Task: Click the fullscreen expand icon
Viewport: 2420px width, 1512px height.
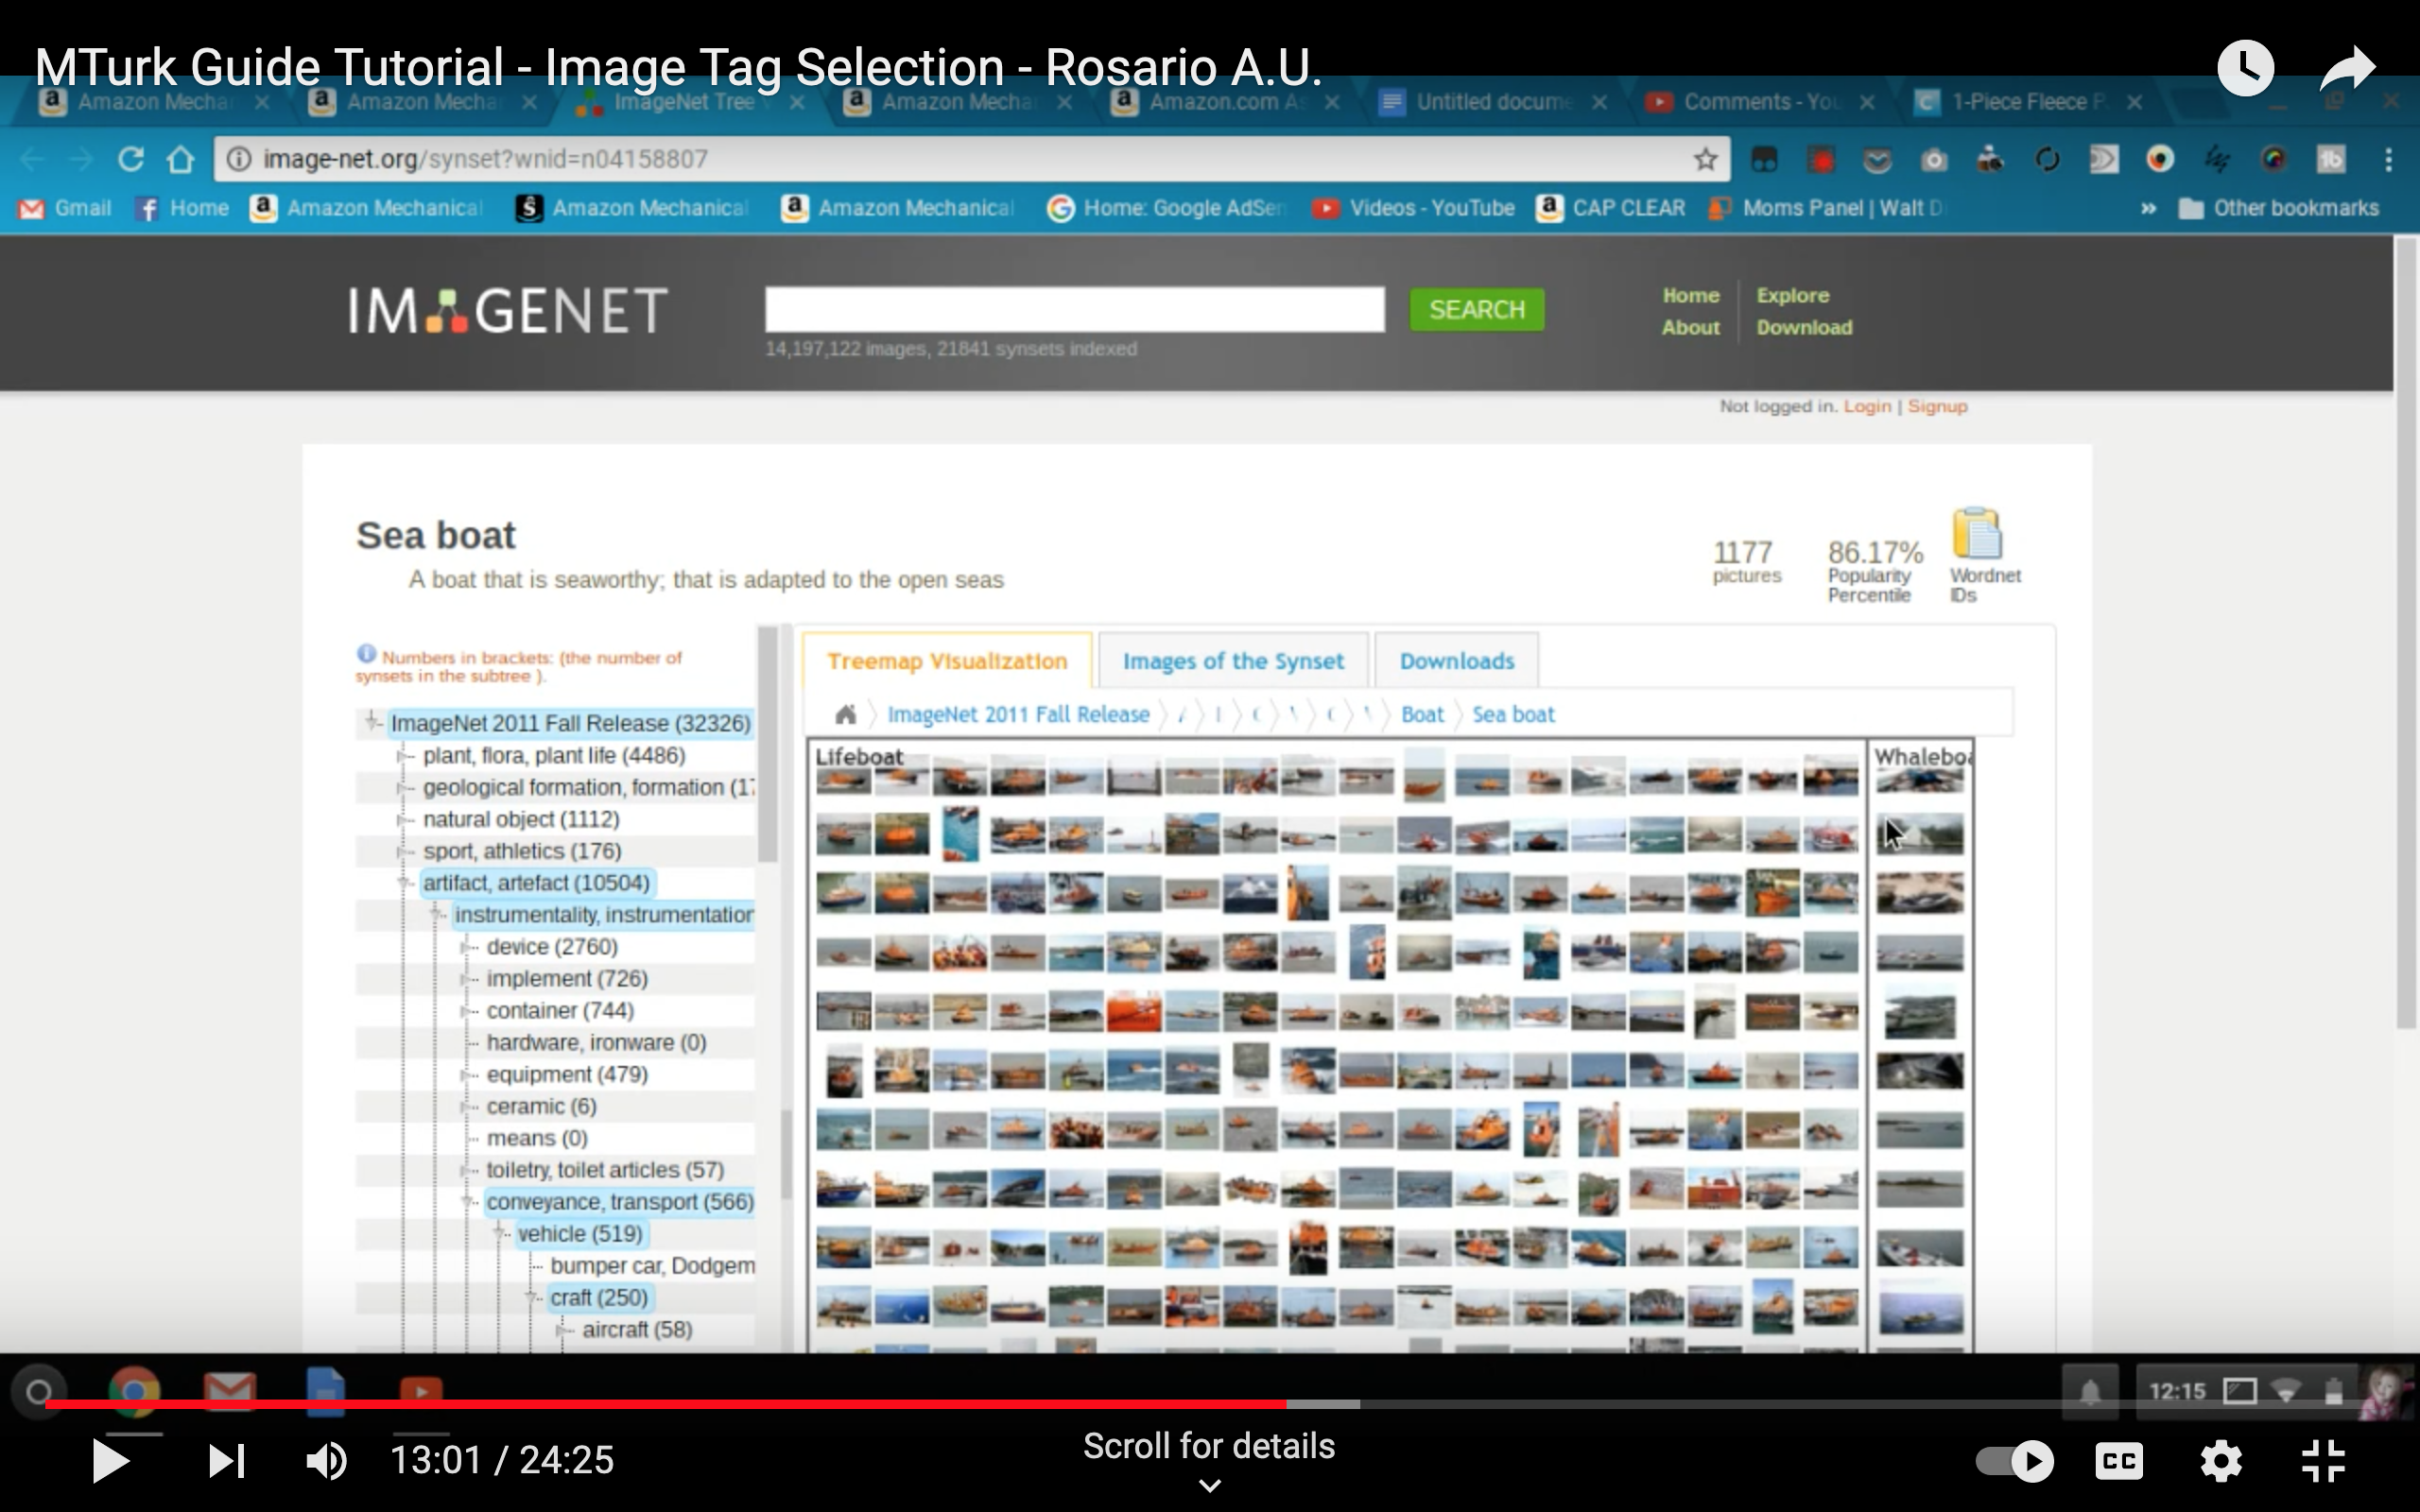Action: tap(2327, 1460)
